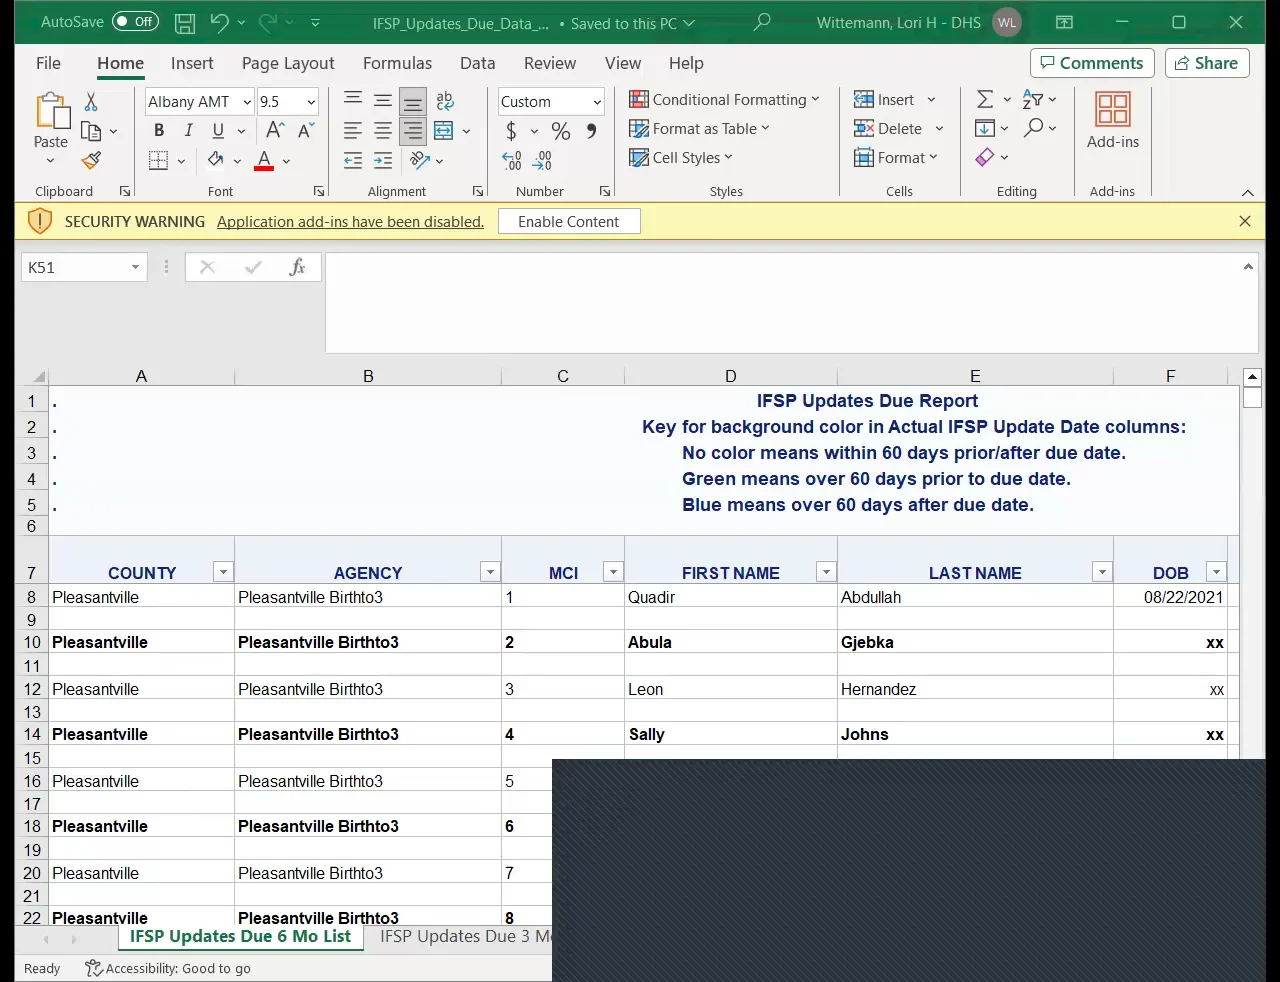Toggle Bold formatting
This screenshot has width=1280, height=982.
[x=159, y=131]
